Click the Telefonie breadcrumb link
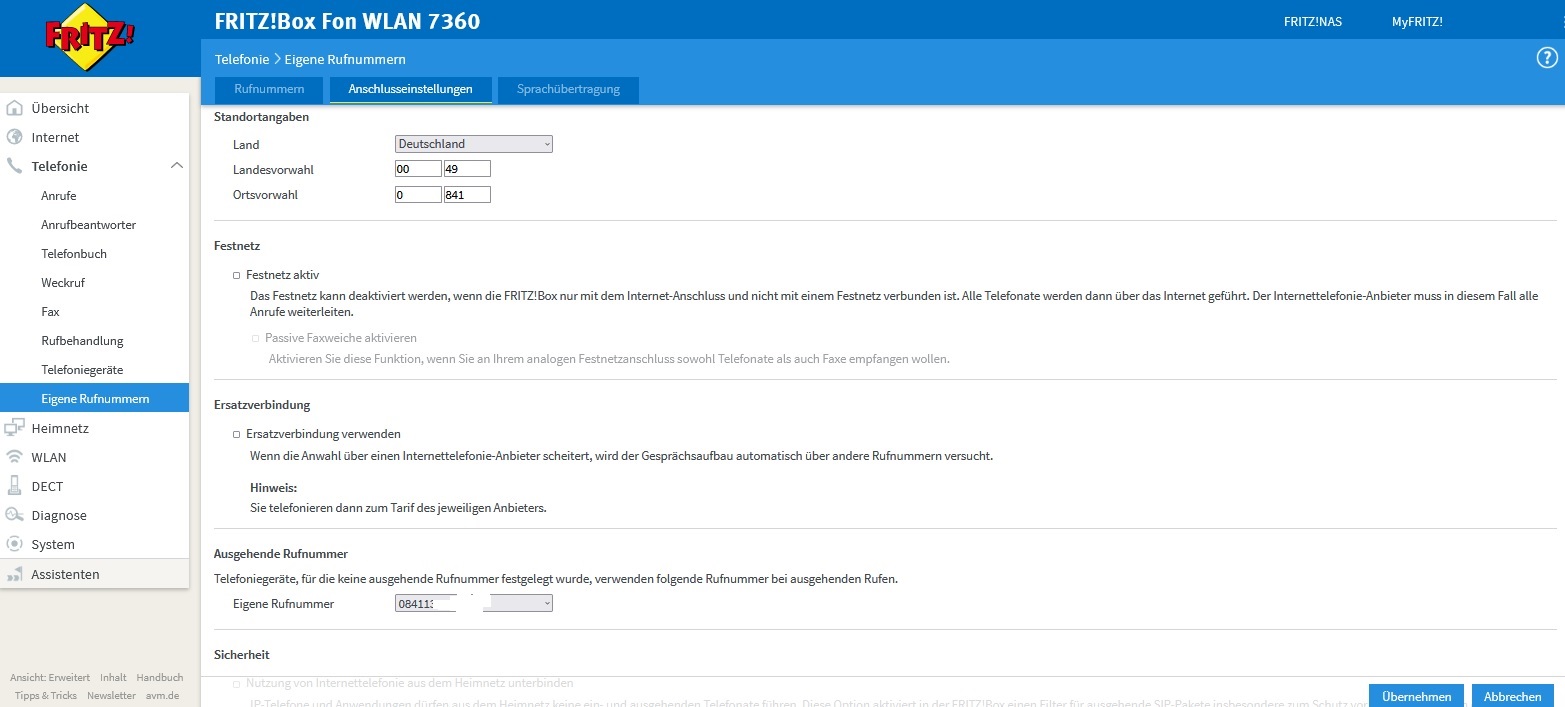This screenshot has height=707, width=1565. 242,60
